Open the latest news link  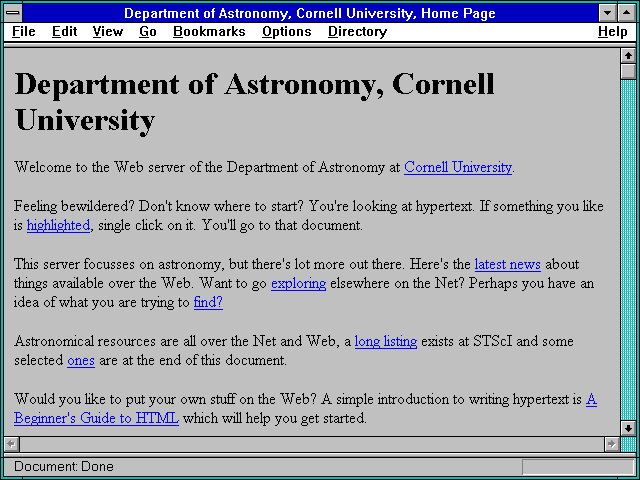(x=508, y=264)
